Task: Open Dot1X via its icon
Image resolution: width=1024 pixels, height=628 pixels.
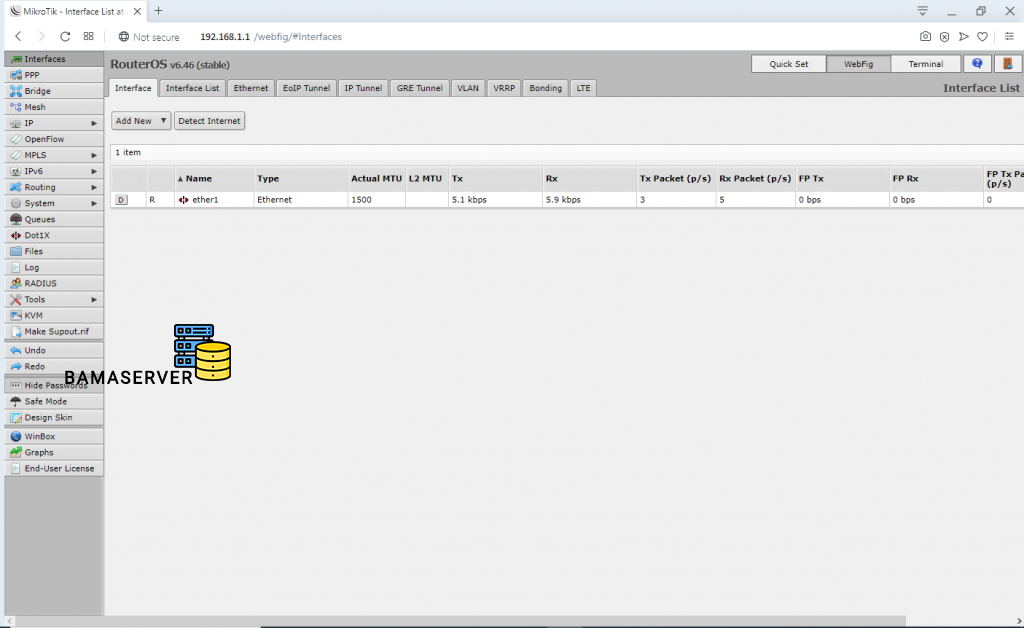Action: coord(16,235)
